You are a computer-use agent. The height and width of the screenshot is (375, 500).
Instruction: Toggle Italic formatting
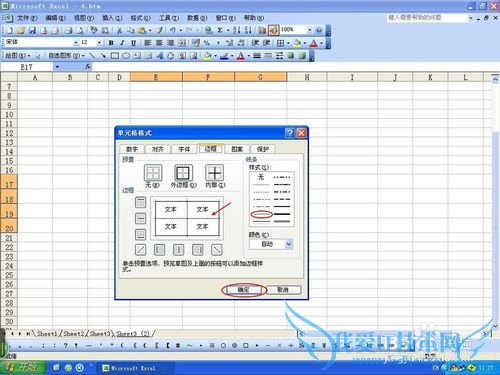[122, 43]
